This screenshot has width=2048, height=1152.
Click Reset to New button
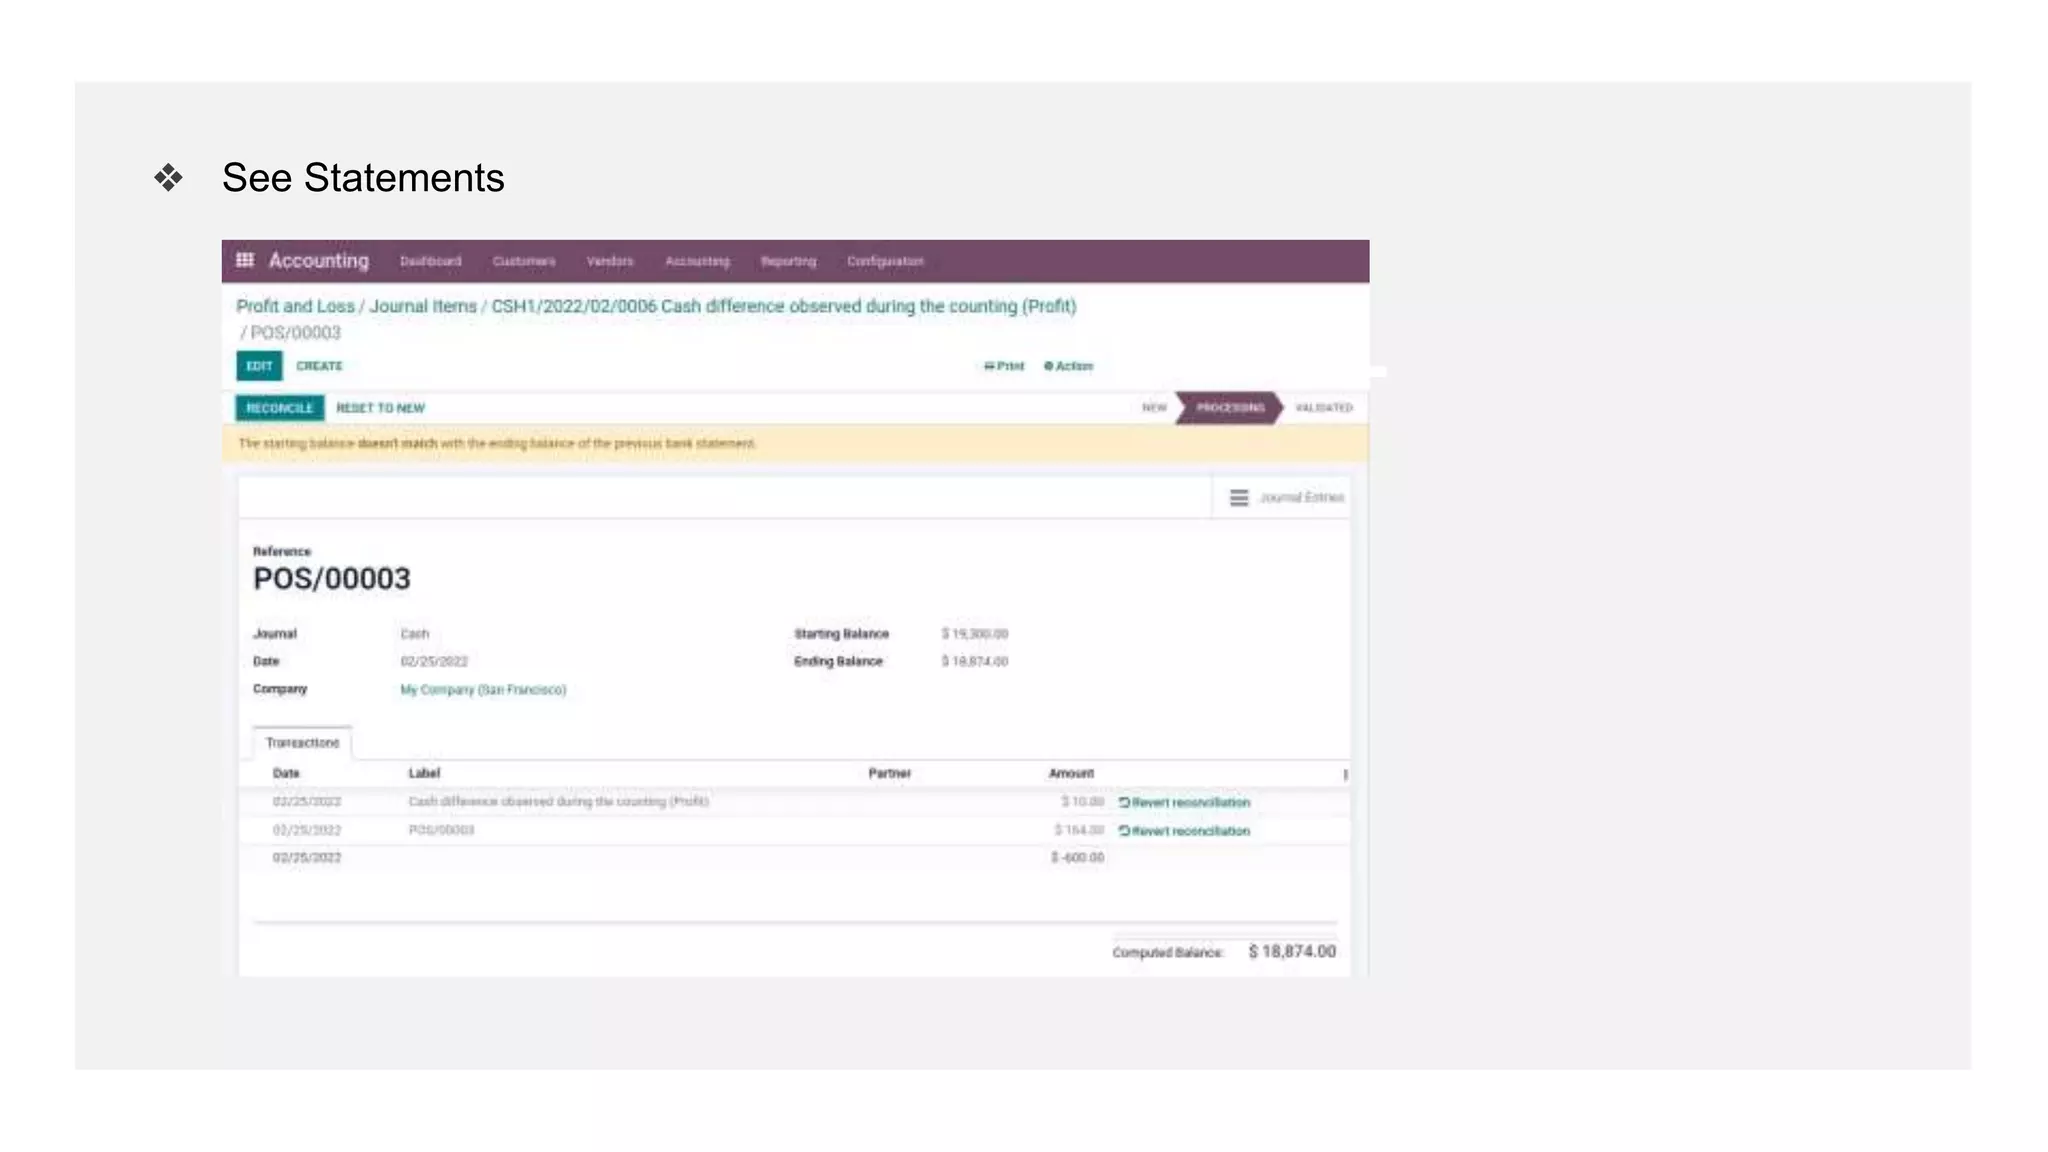380,408
